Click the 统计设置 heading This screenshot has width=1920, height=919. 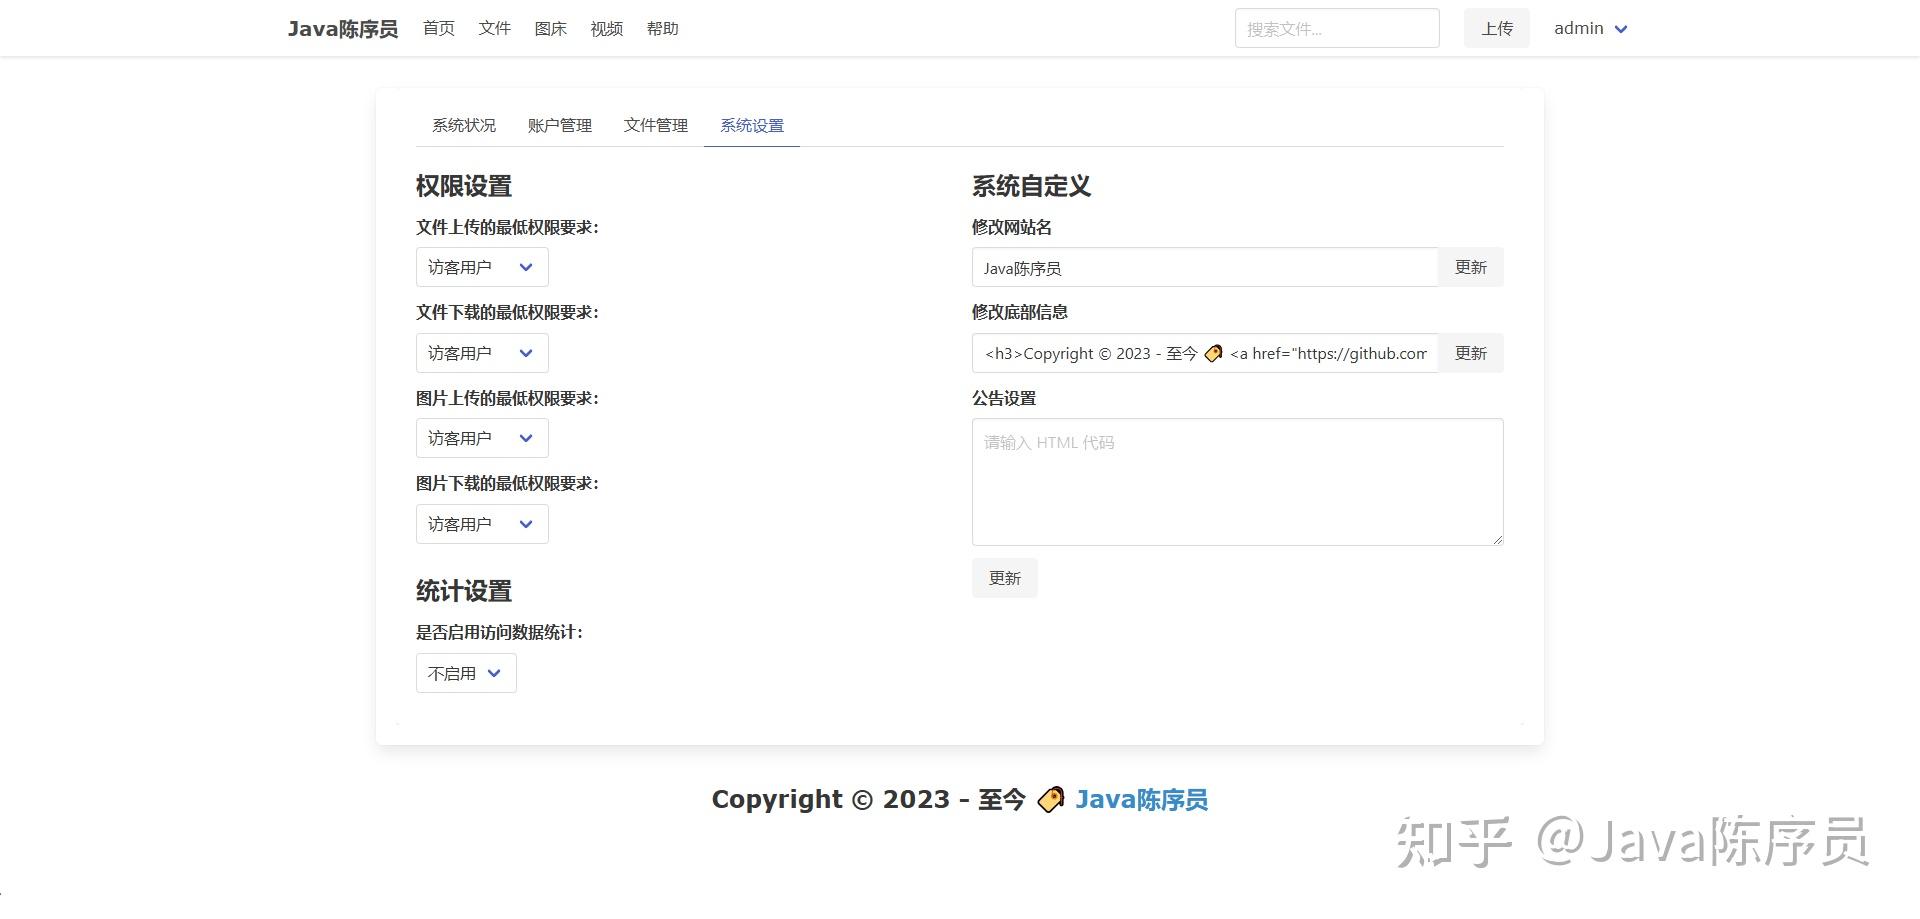pyautogui.click(x=464, y=591)
